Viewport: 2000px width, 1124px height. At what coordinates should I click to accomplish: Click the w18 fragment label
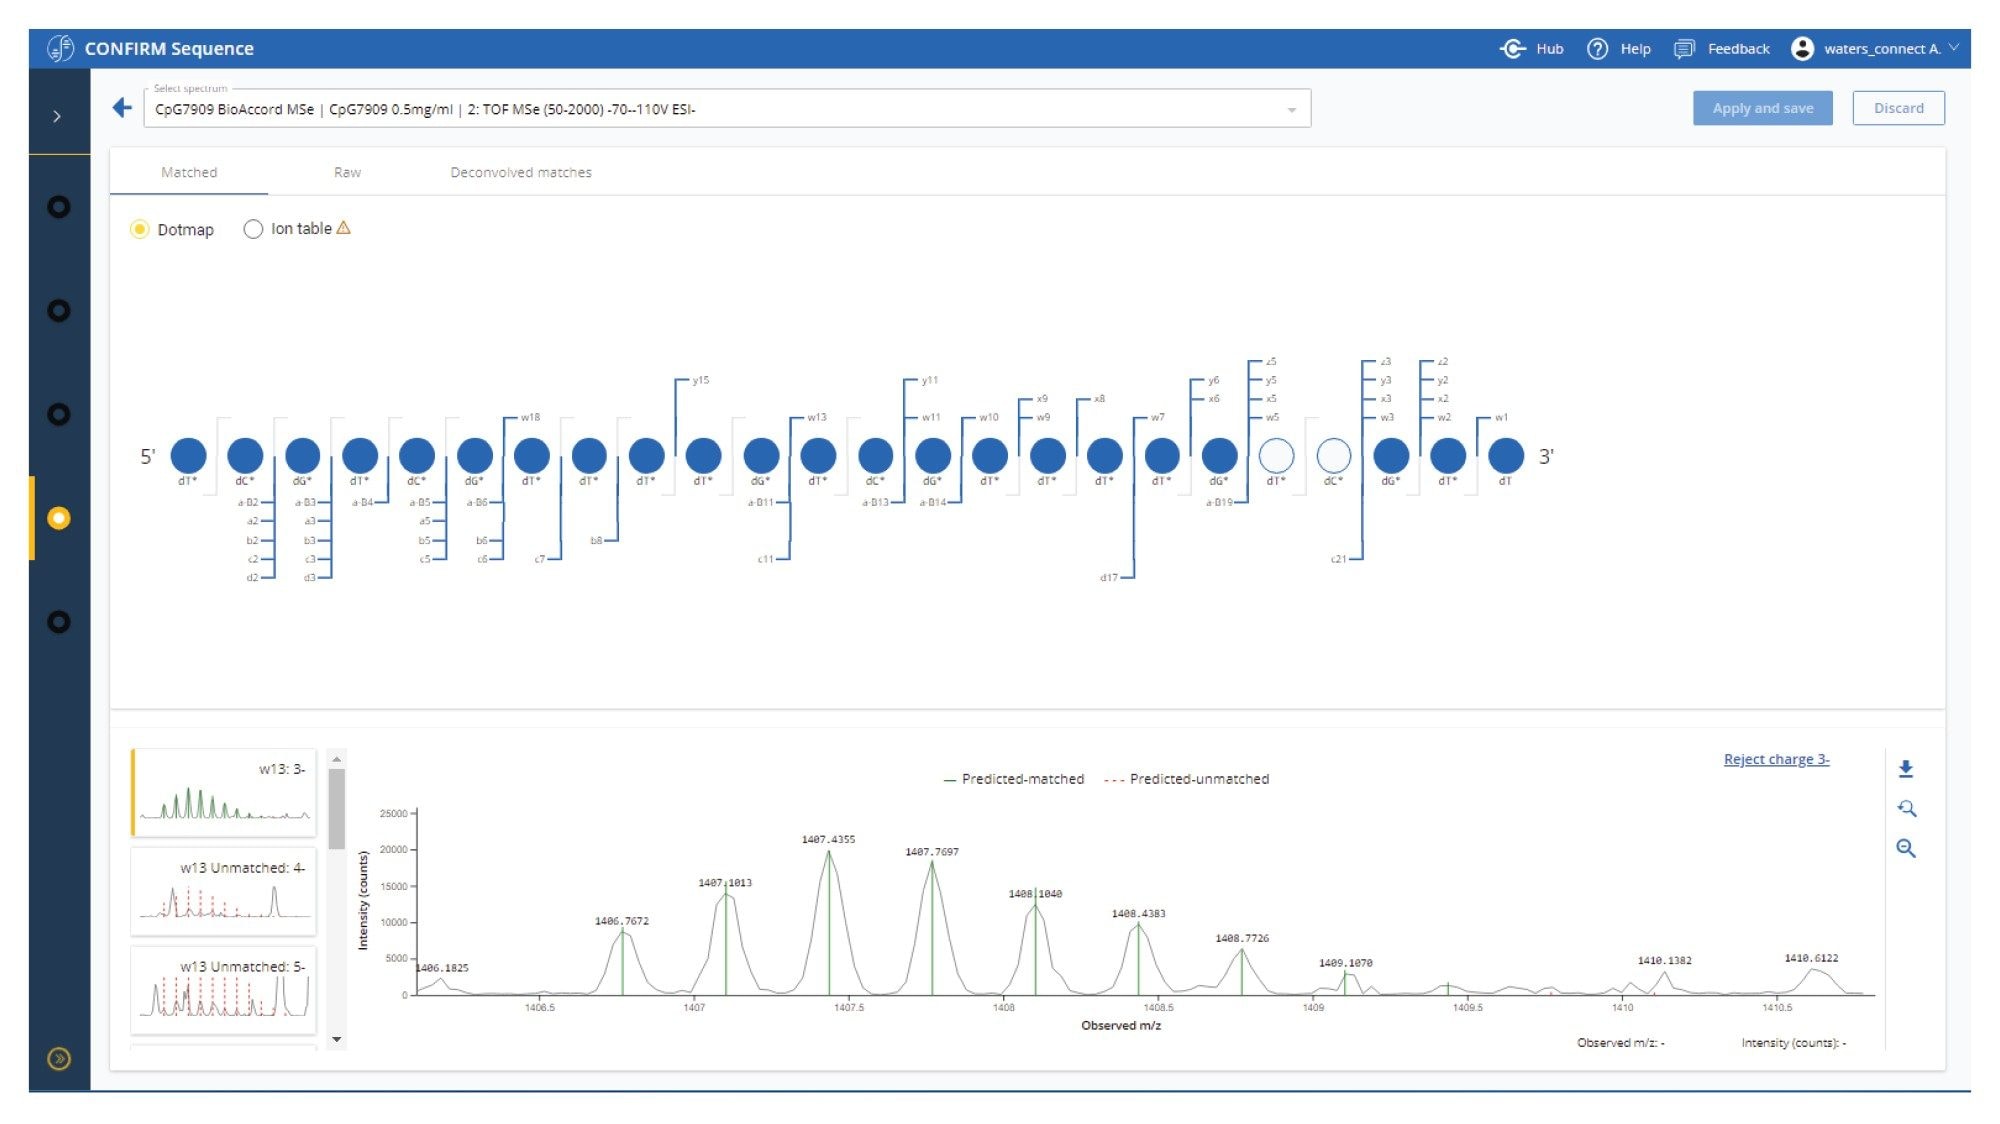(530, 417)
